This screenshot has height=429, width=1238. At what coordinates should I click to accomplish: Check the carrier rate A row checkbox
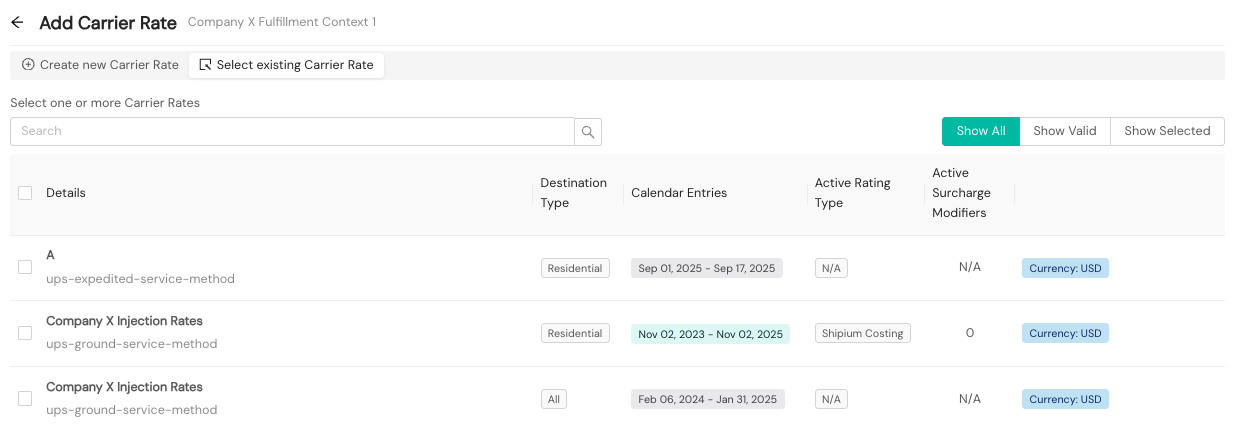point(25,267)
